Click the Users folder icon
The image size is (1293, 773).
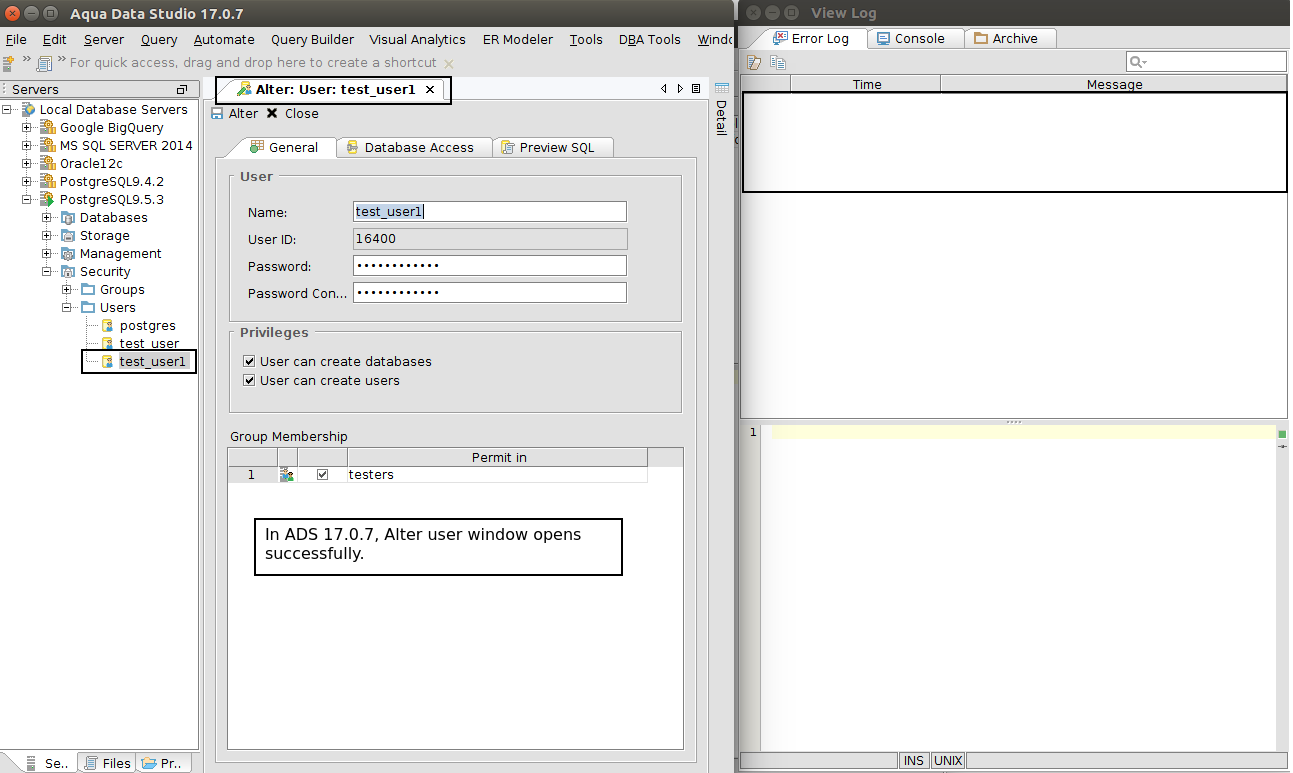point(88,308)
